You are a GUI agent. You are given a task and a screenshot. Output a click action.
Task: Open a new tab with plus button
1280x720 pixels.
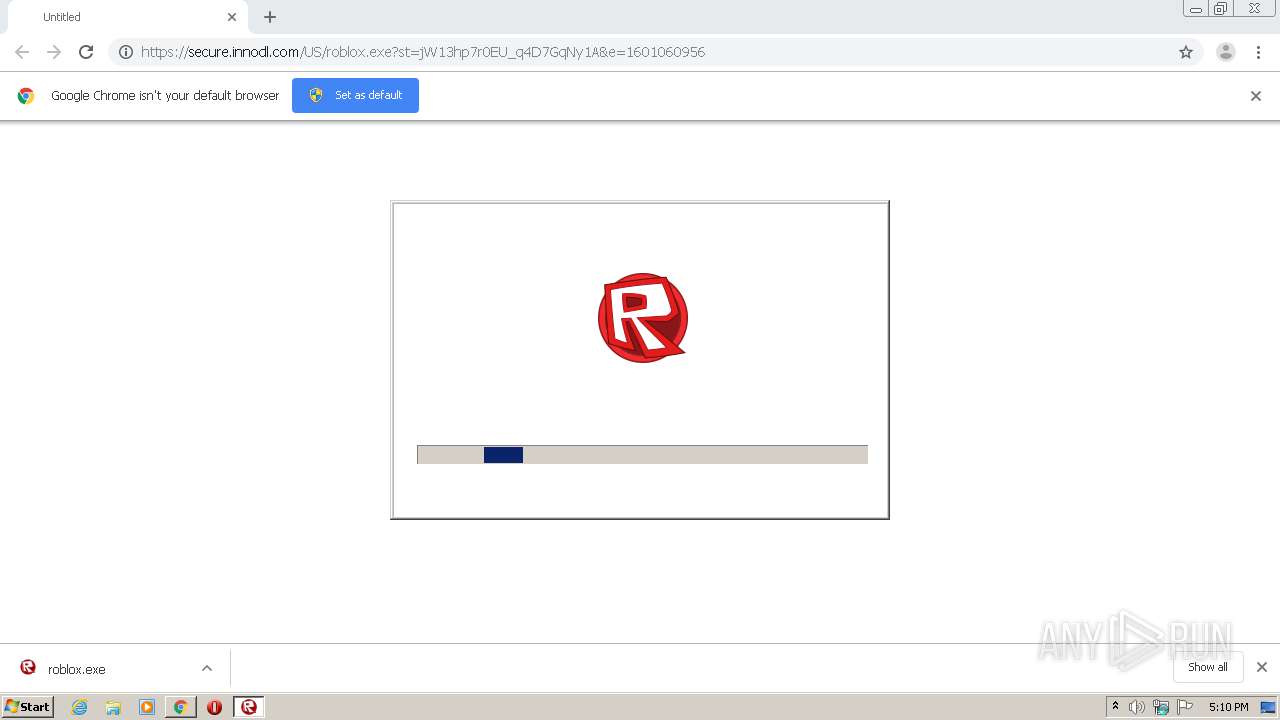[270, 17]
